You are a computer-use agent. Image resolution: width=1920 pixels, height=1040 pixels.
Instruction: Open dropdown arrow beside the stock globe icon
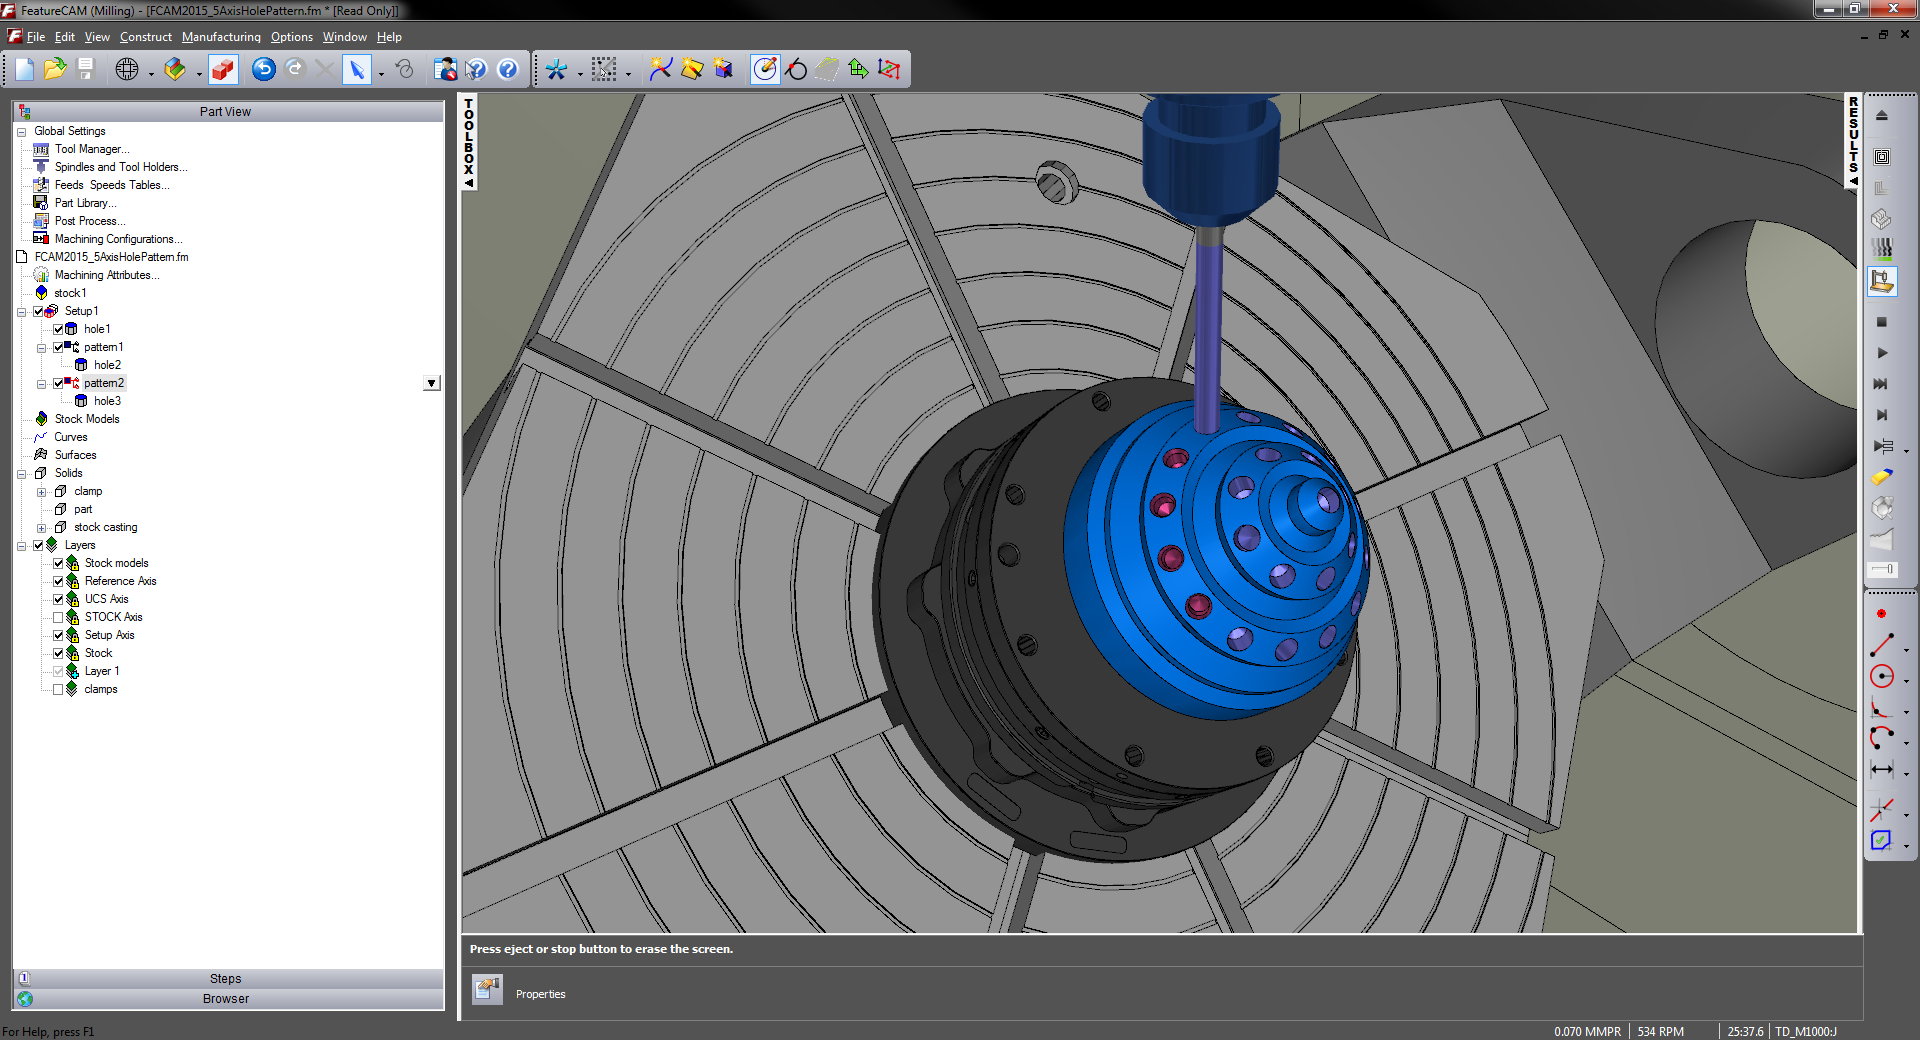coord(151,73)
